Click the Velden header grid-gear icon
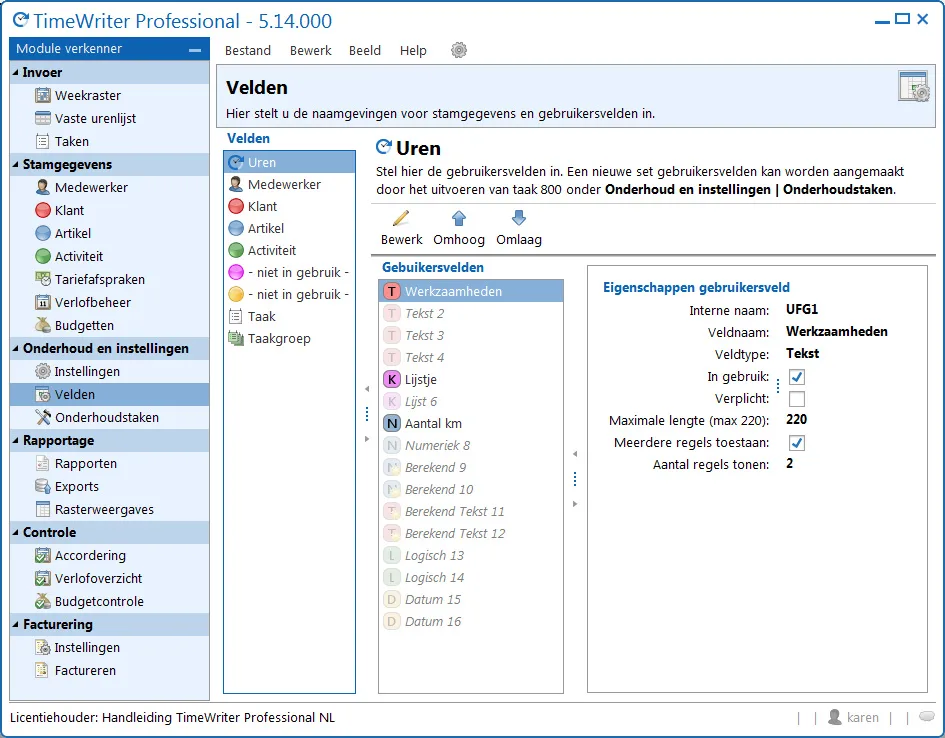The height and width of the screenshot is (738, 945). click(914, 86)
